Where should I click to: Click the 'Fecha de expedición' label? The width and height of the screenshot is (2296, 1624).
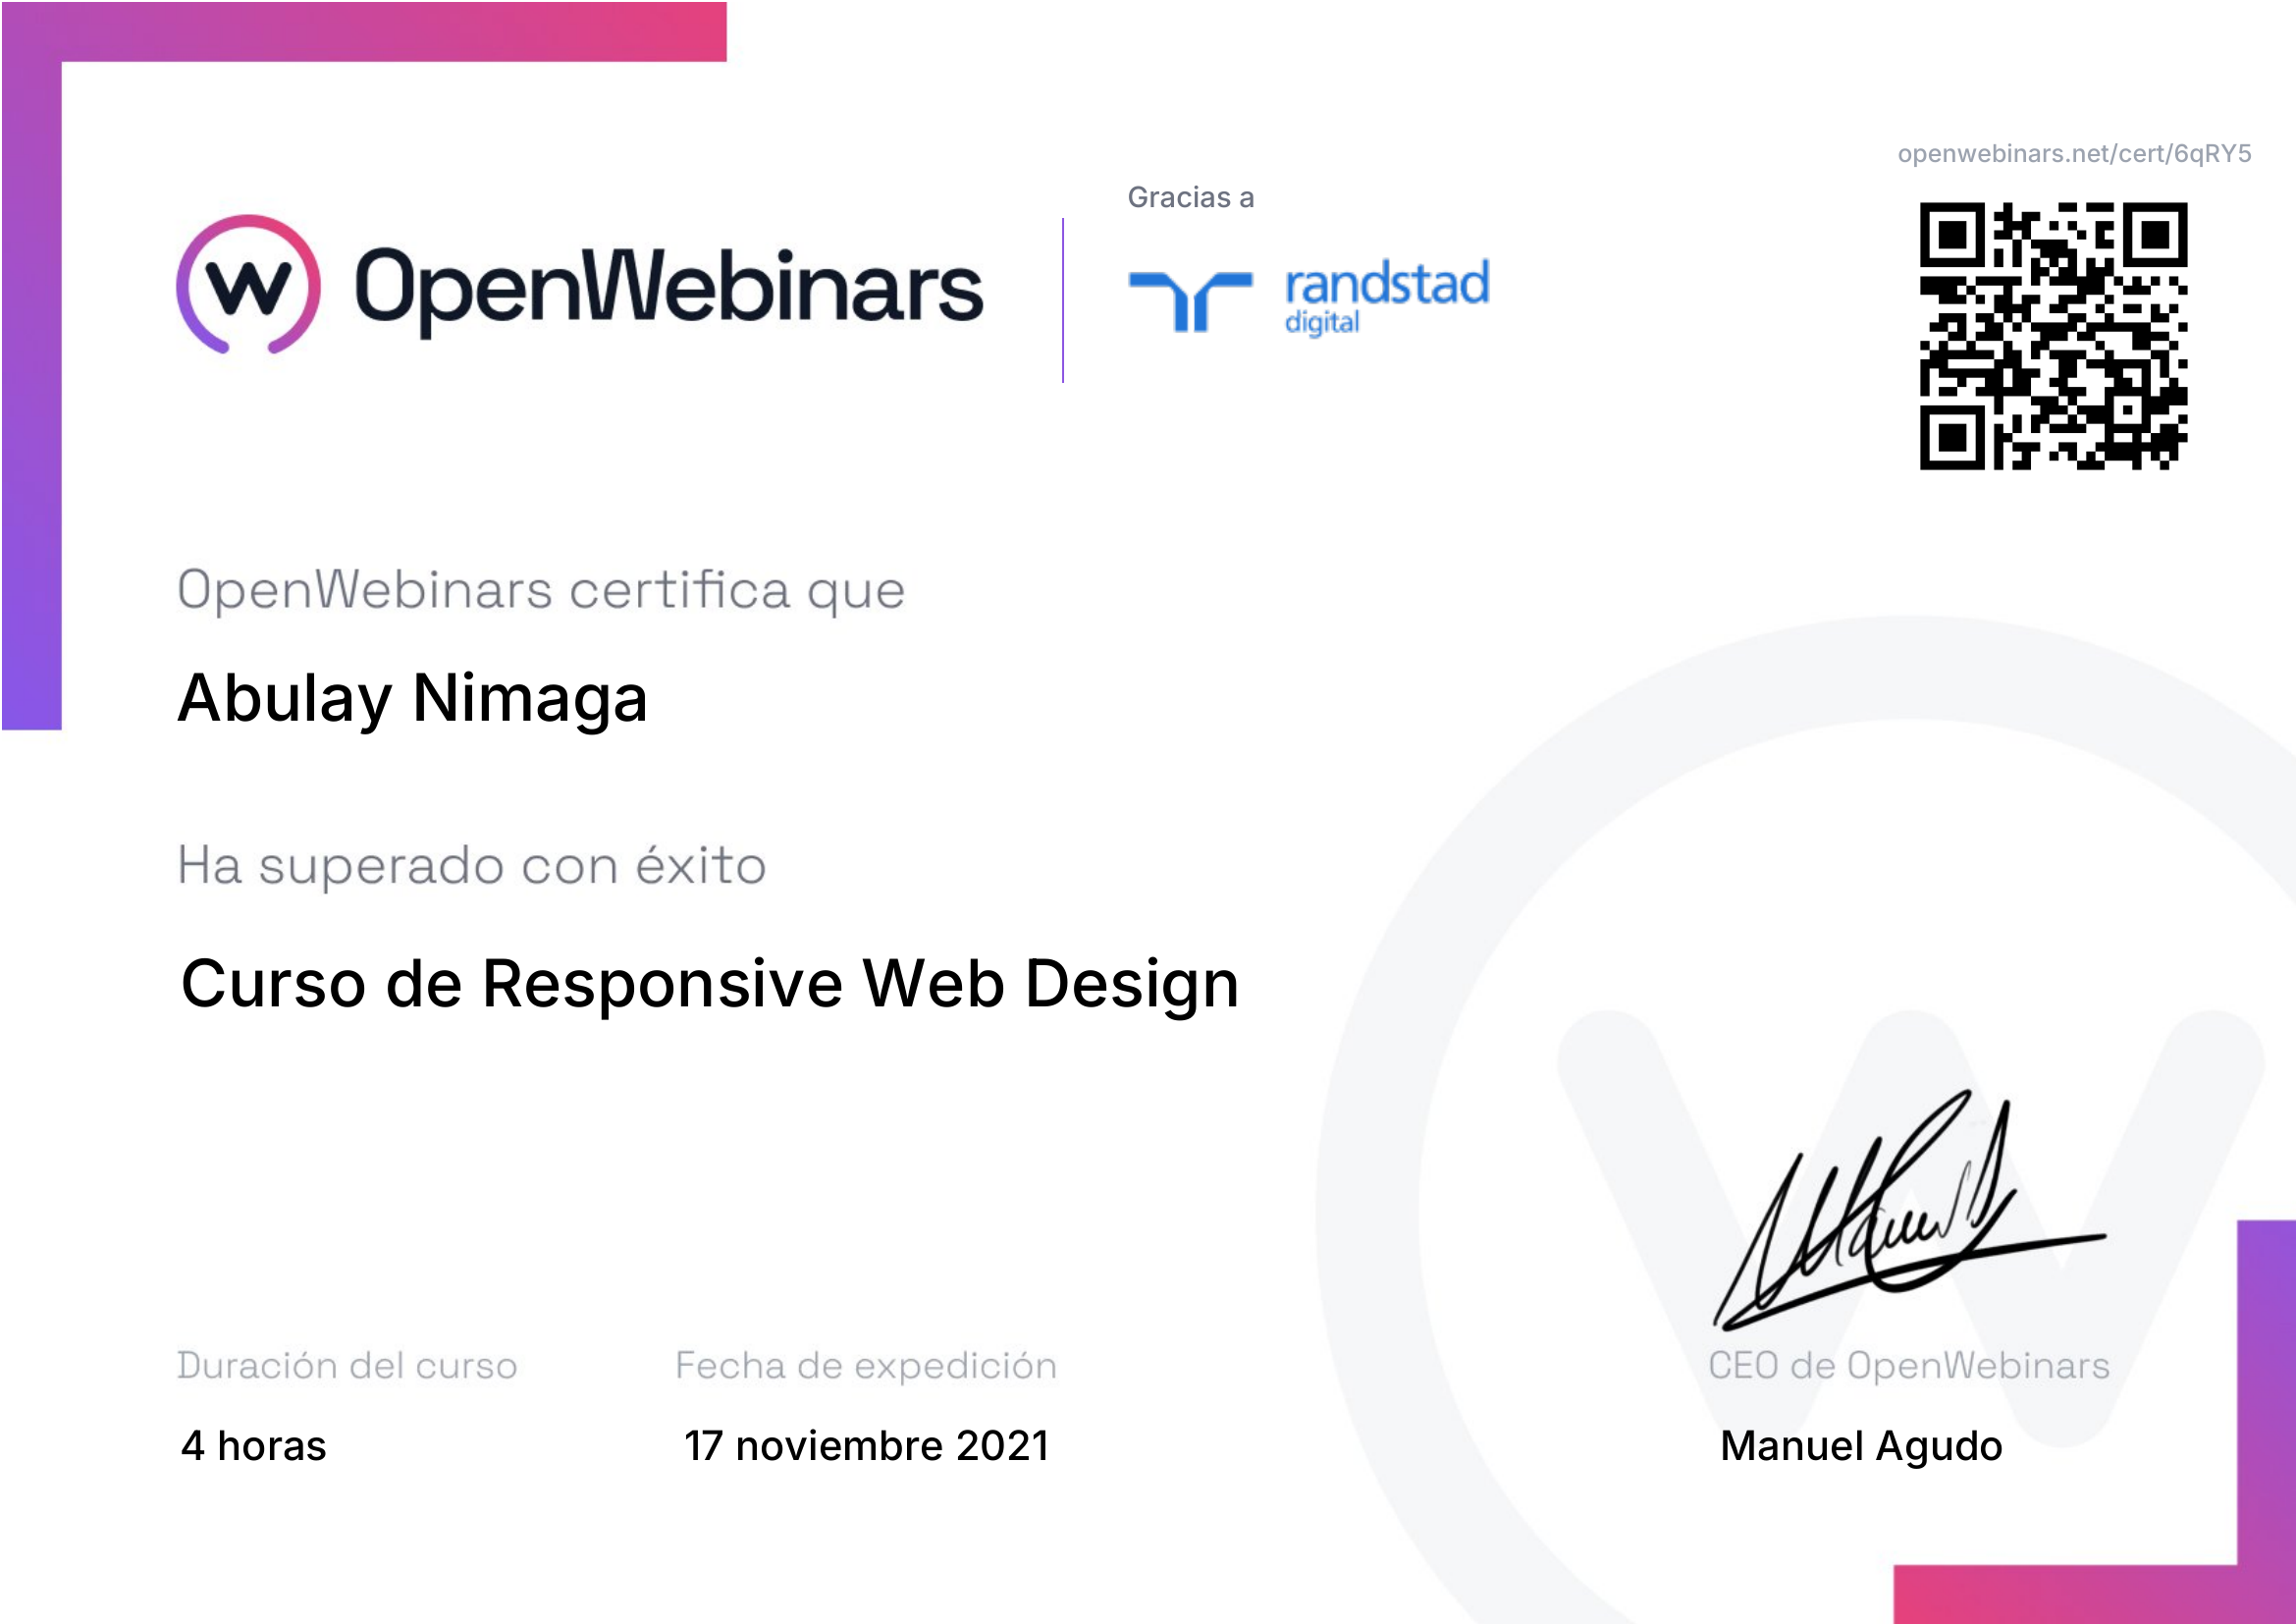pos(866,1366)
